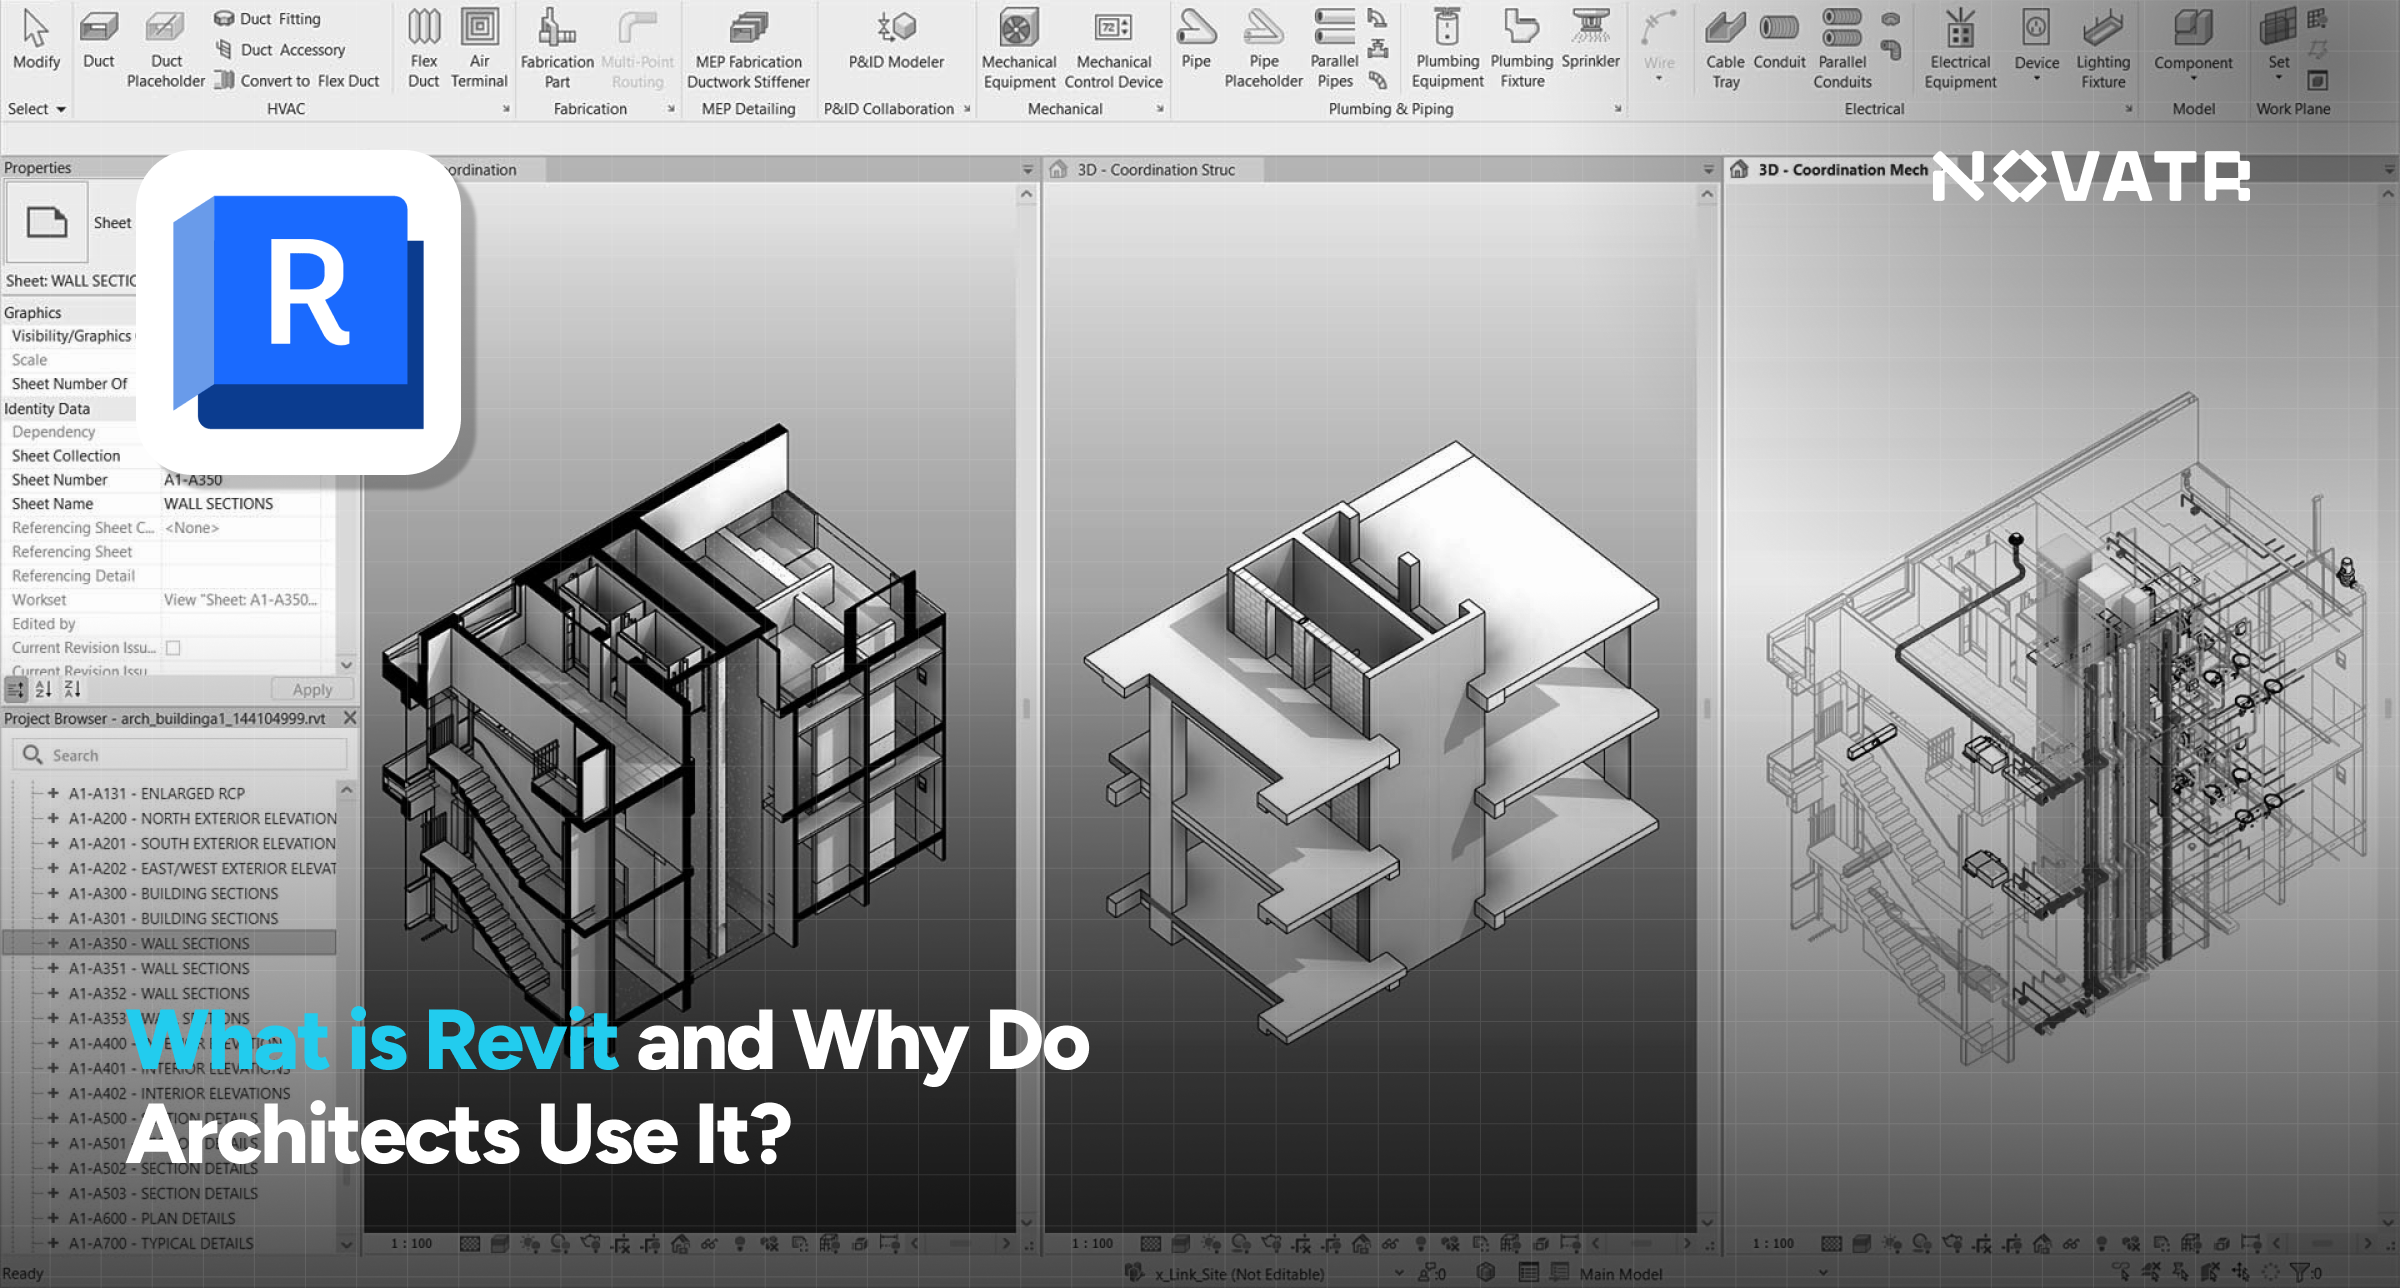Expand the A1-A300 Building Sections sheet

(53, 893)
